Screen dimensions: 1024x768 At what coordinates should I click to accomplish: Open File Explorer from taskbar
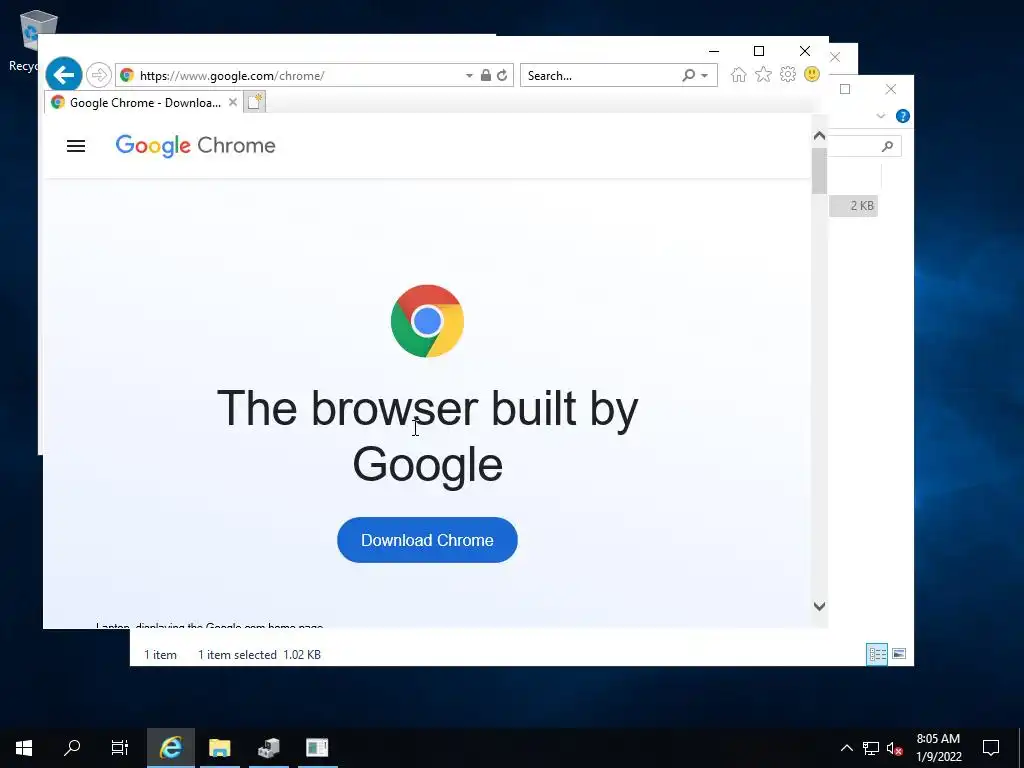pyautogui.click(x=219, y=748)
